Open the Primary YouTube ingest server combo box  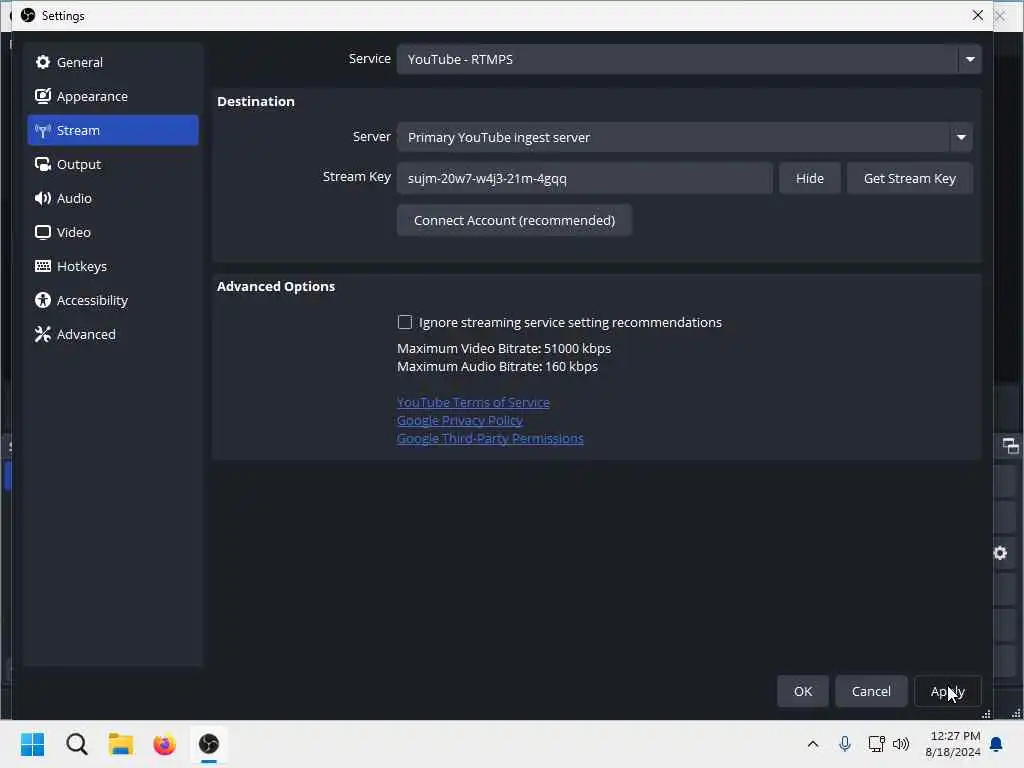coord(684,137)
